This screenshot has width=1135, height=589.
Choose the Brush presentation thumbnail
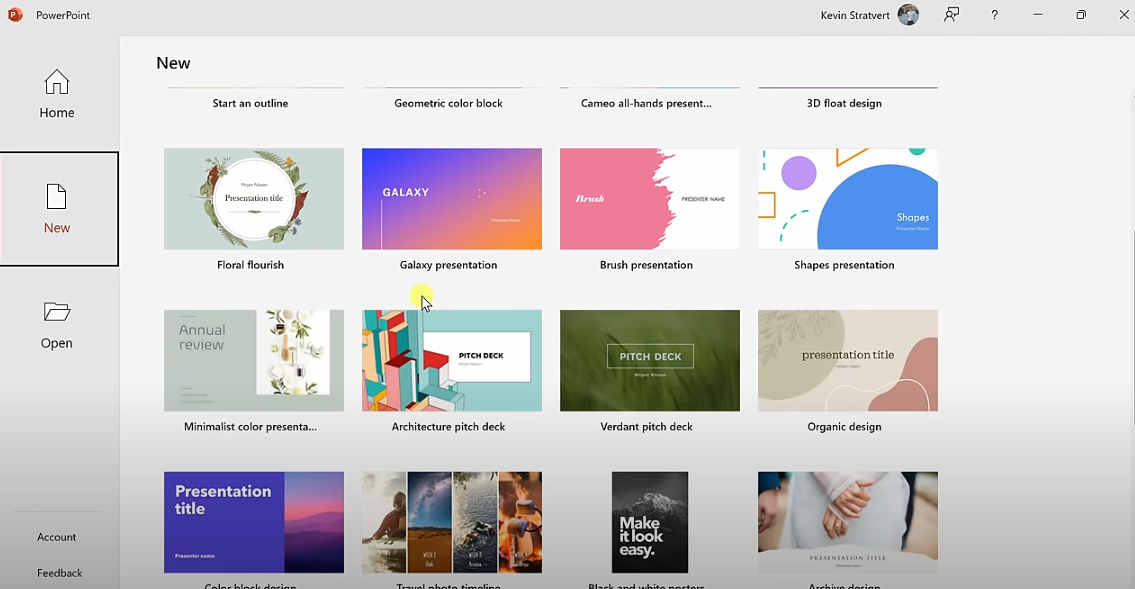pos(650,199)
